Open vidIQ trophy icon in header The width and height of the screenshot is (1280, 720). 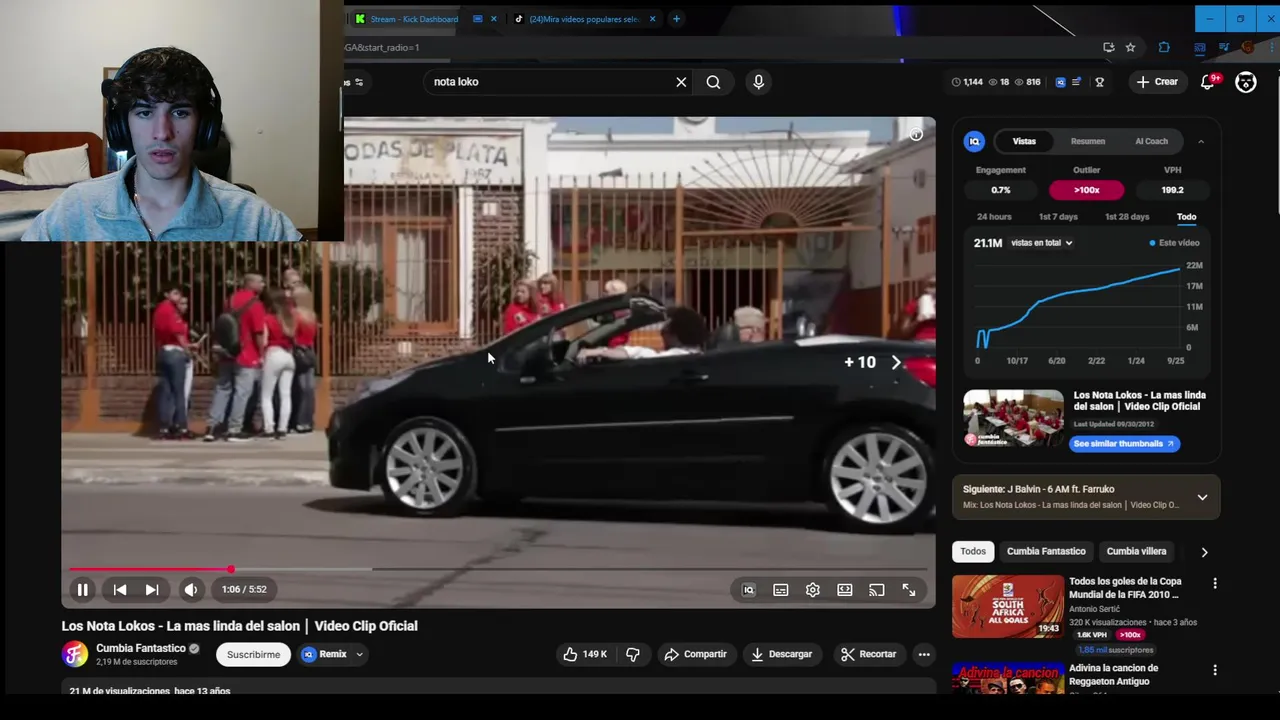tap(1100, 82)
